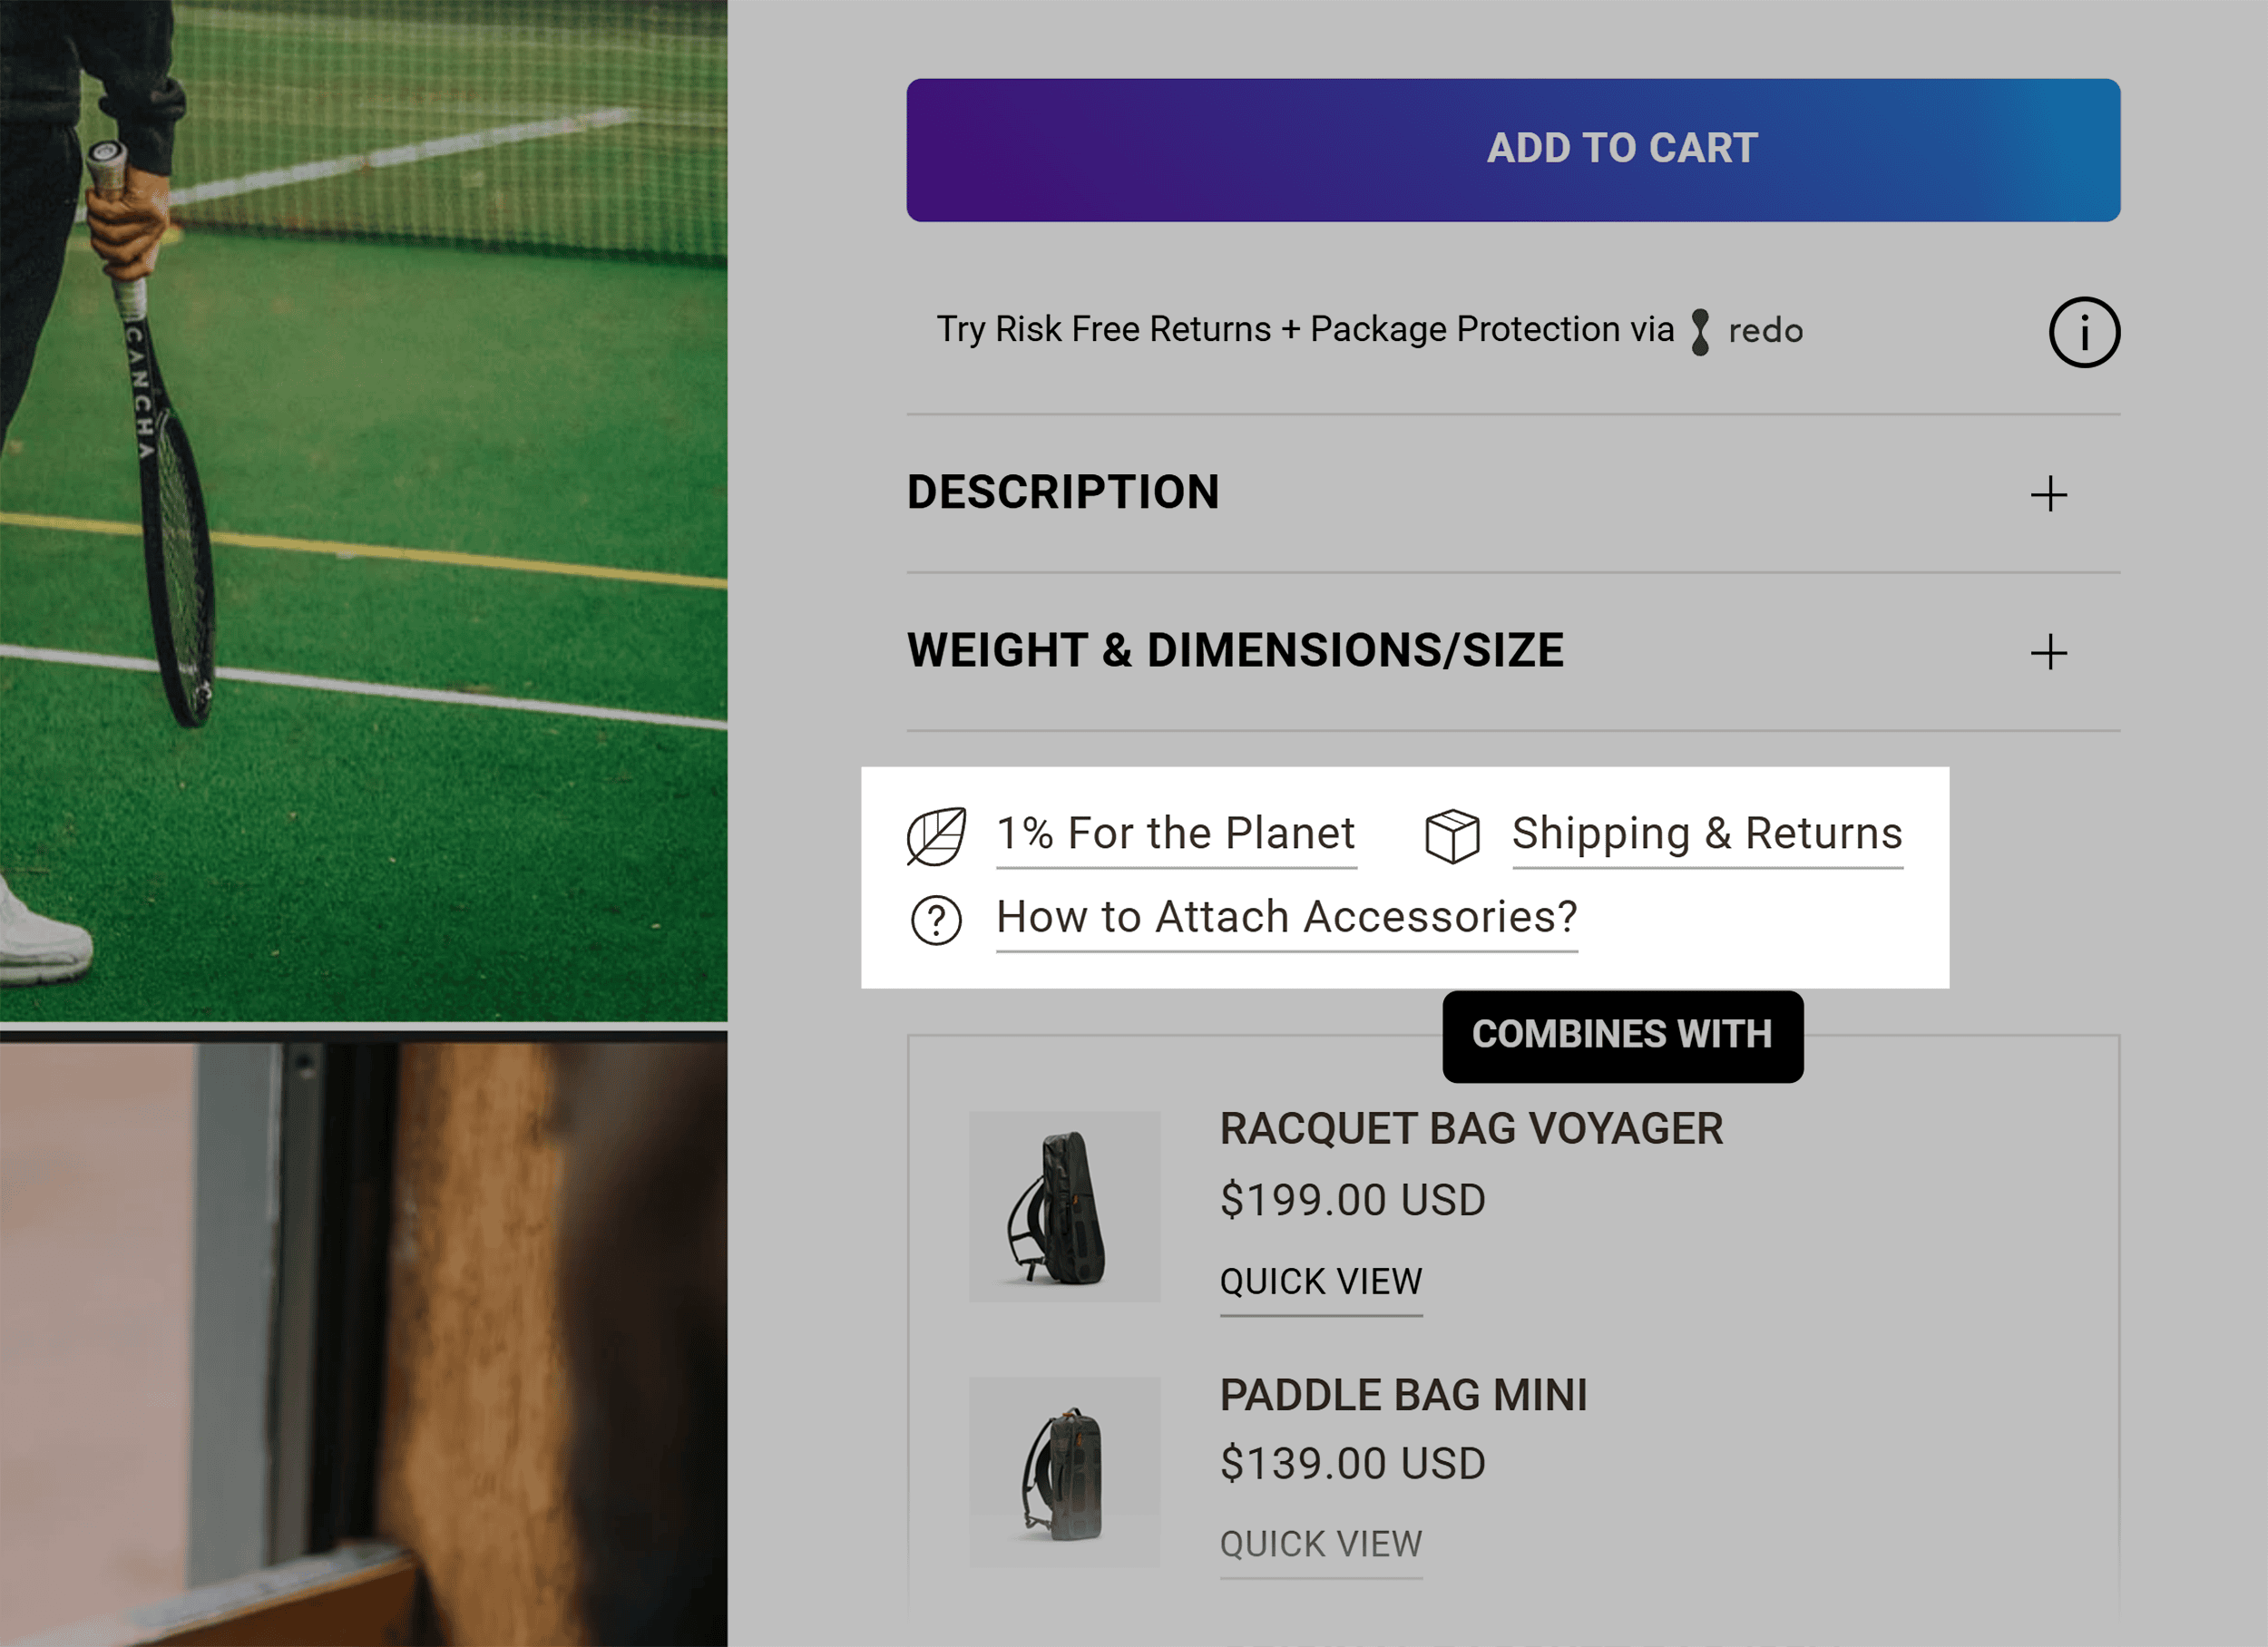Open How to Attach Accessories link
This screenshot has height=1647, width=2268.
(1285, 917)
